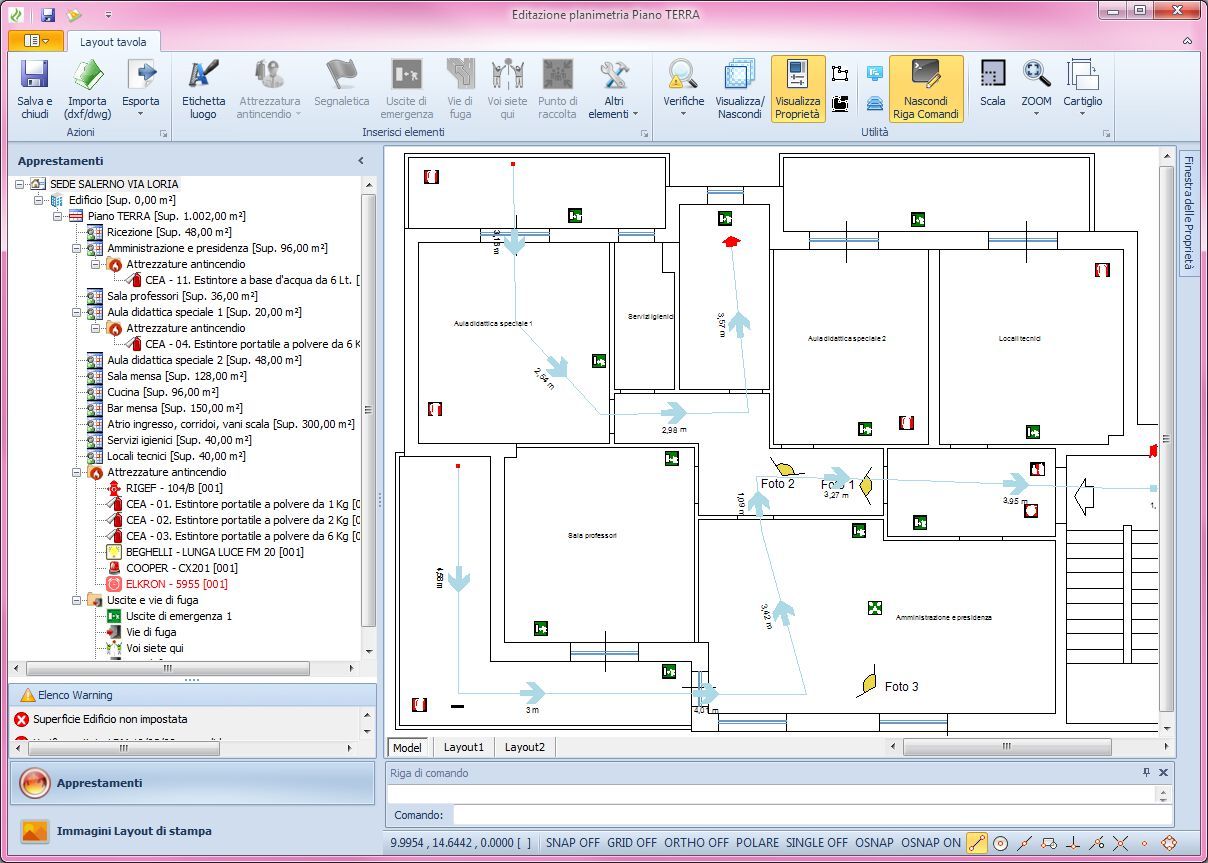The image size is (1208, 863).
Task: Click the Comando input field
Action: click(x=811, y=815)
